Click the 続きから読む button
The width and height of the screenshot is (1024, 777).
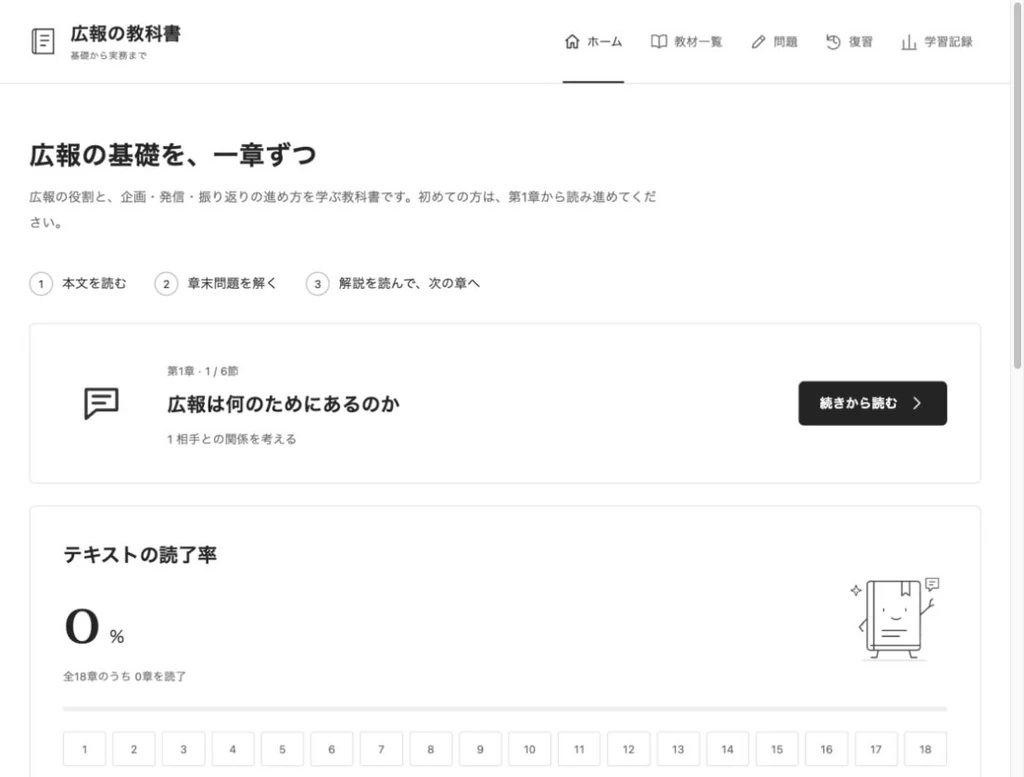click(x=872, y=404)
